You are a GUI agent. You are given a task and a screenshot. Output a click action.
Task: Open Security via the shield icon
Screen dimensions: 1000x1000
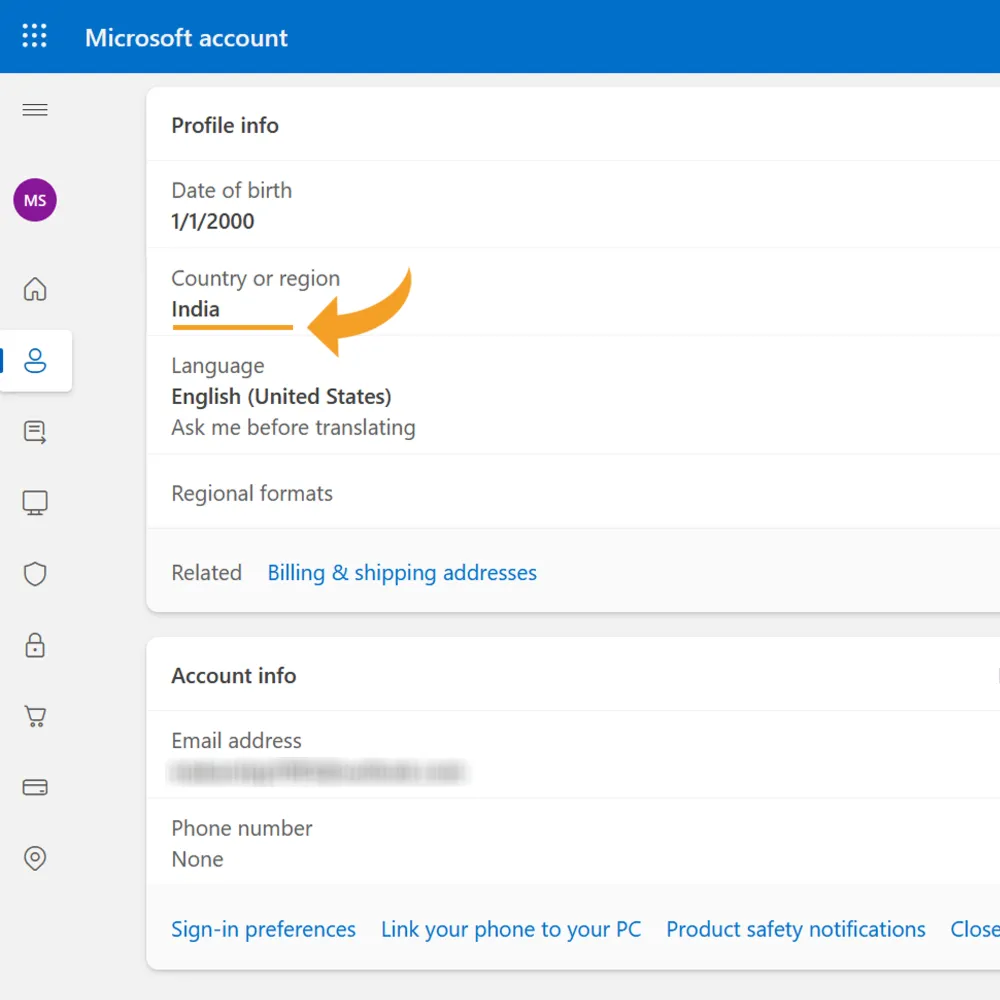click(x=35, y=574)
